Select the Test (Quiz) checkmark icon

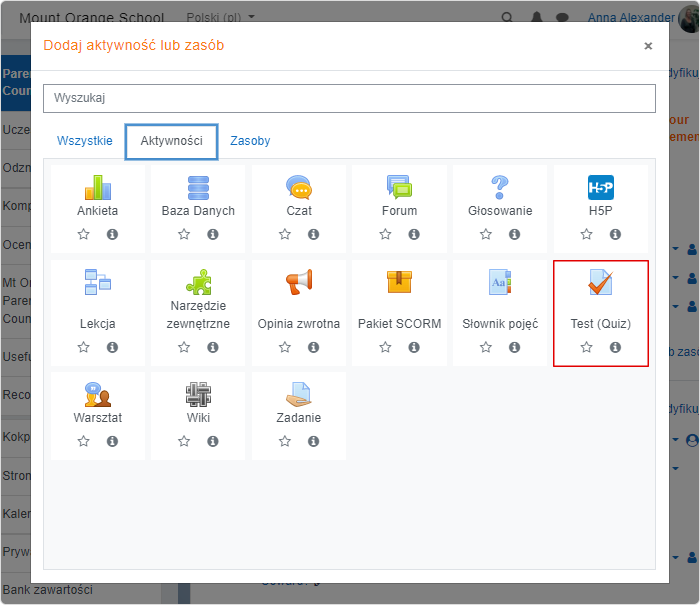coord(600,282)
